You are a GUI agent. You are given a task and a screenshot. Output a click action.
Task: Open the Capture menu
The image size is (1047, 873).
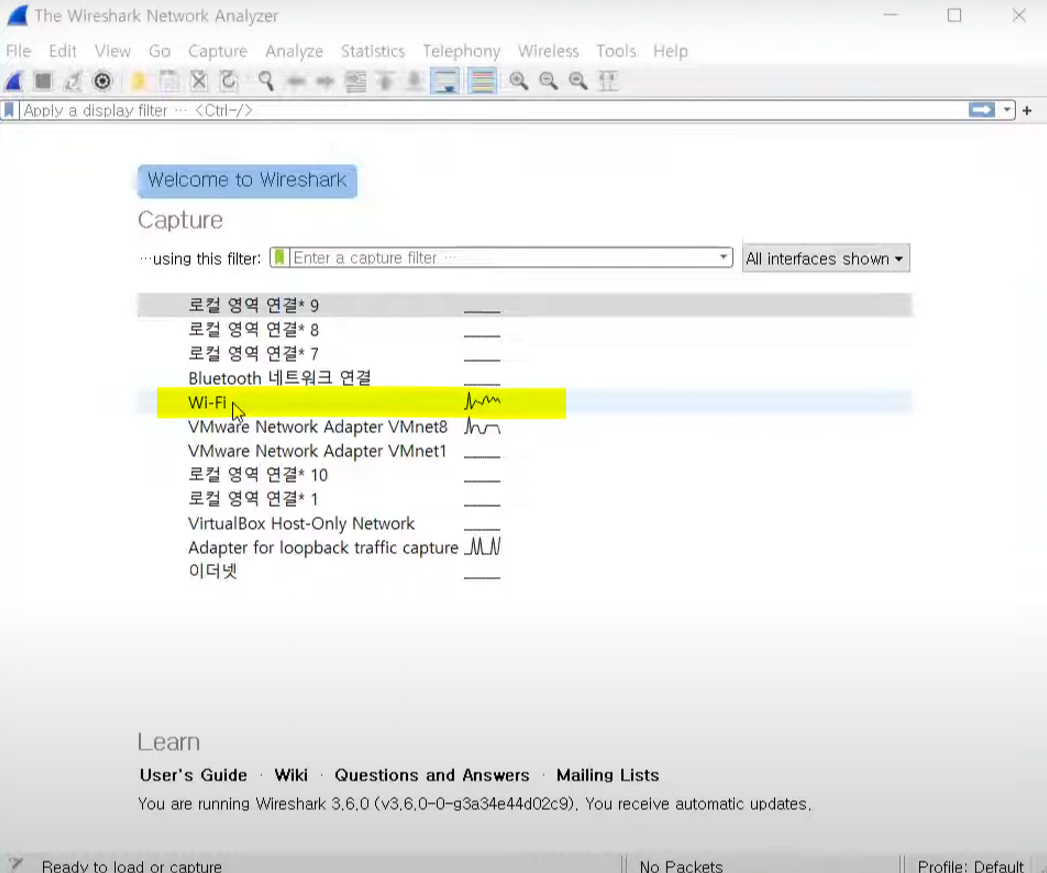tap(218, 51)
